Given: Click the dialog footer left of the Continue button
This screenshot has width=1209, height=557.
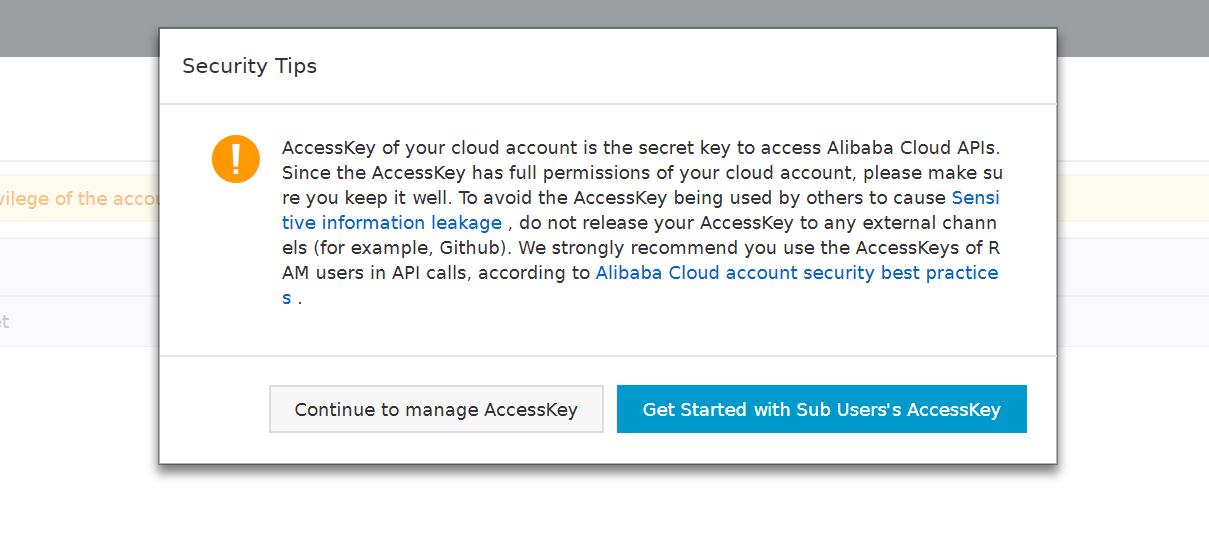Looking at the screenshot, I should pos(214,409).
